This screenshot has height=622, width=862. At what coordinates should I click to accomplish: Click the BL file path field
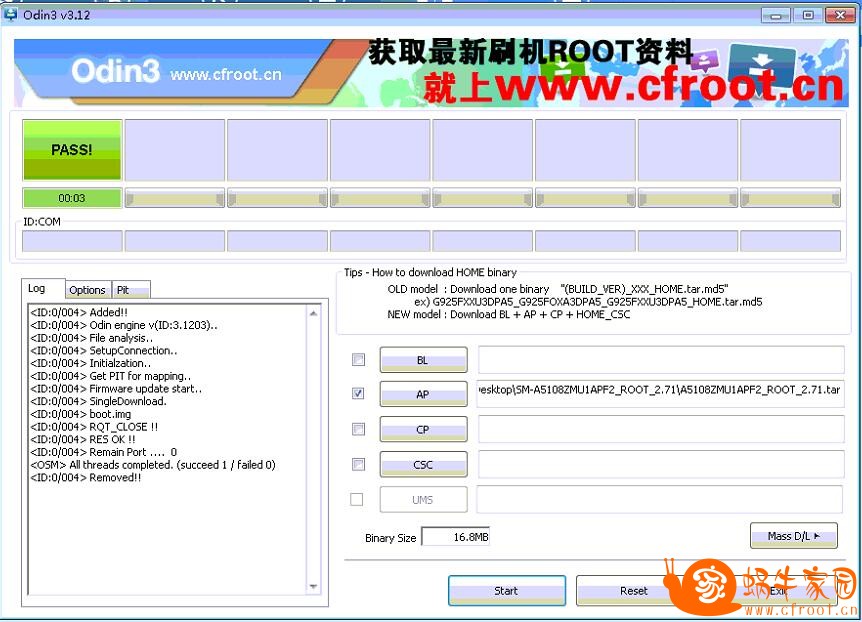661,360
